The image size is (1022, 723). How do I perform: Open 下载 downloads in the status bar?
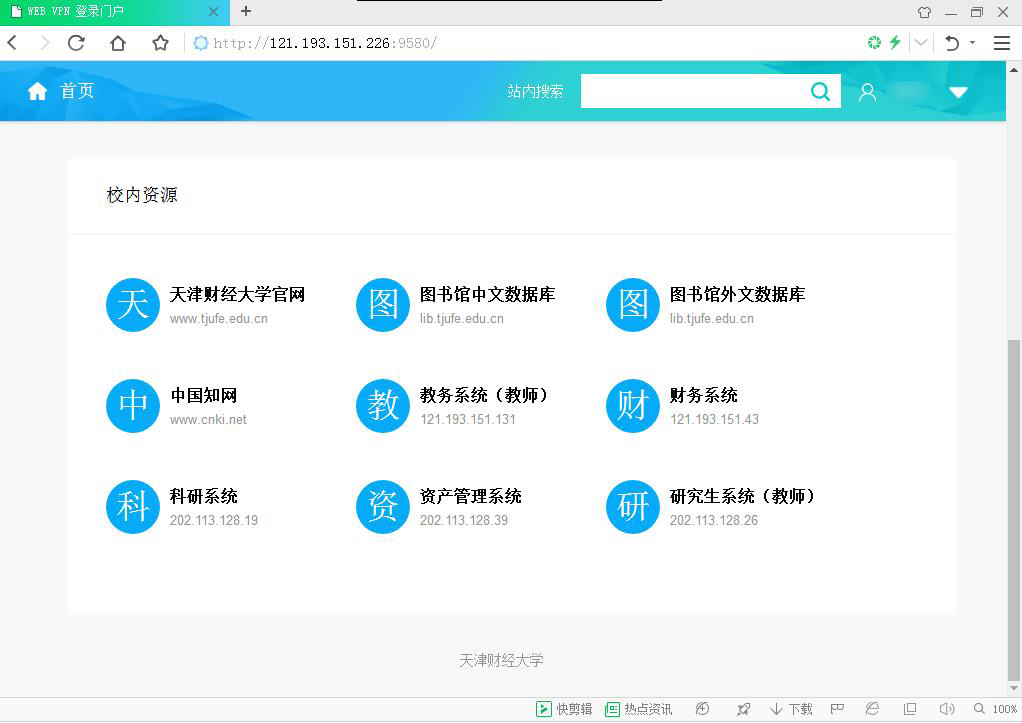tap(791, 709)
